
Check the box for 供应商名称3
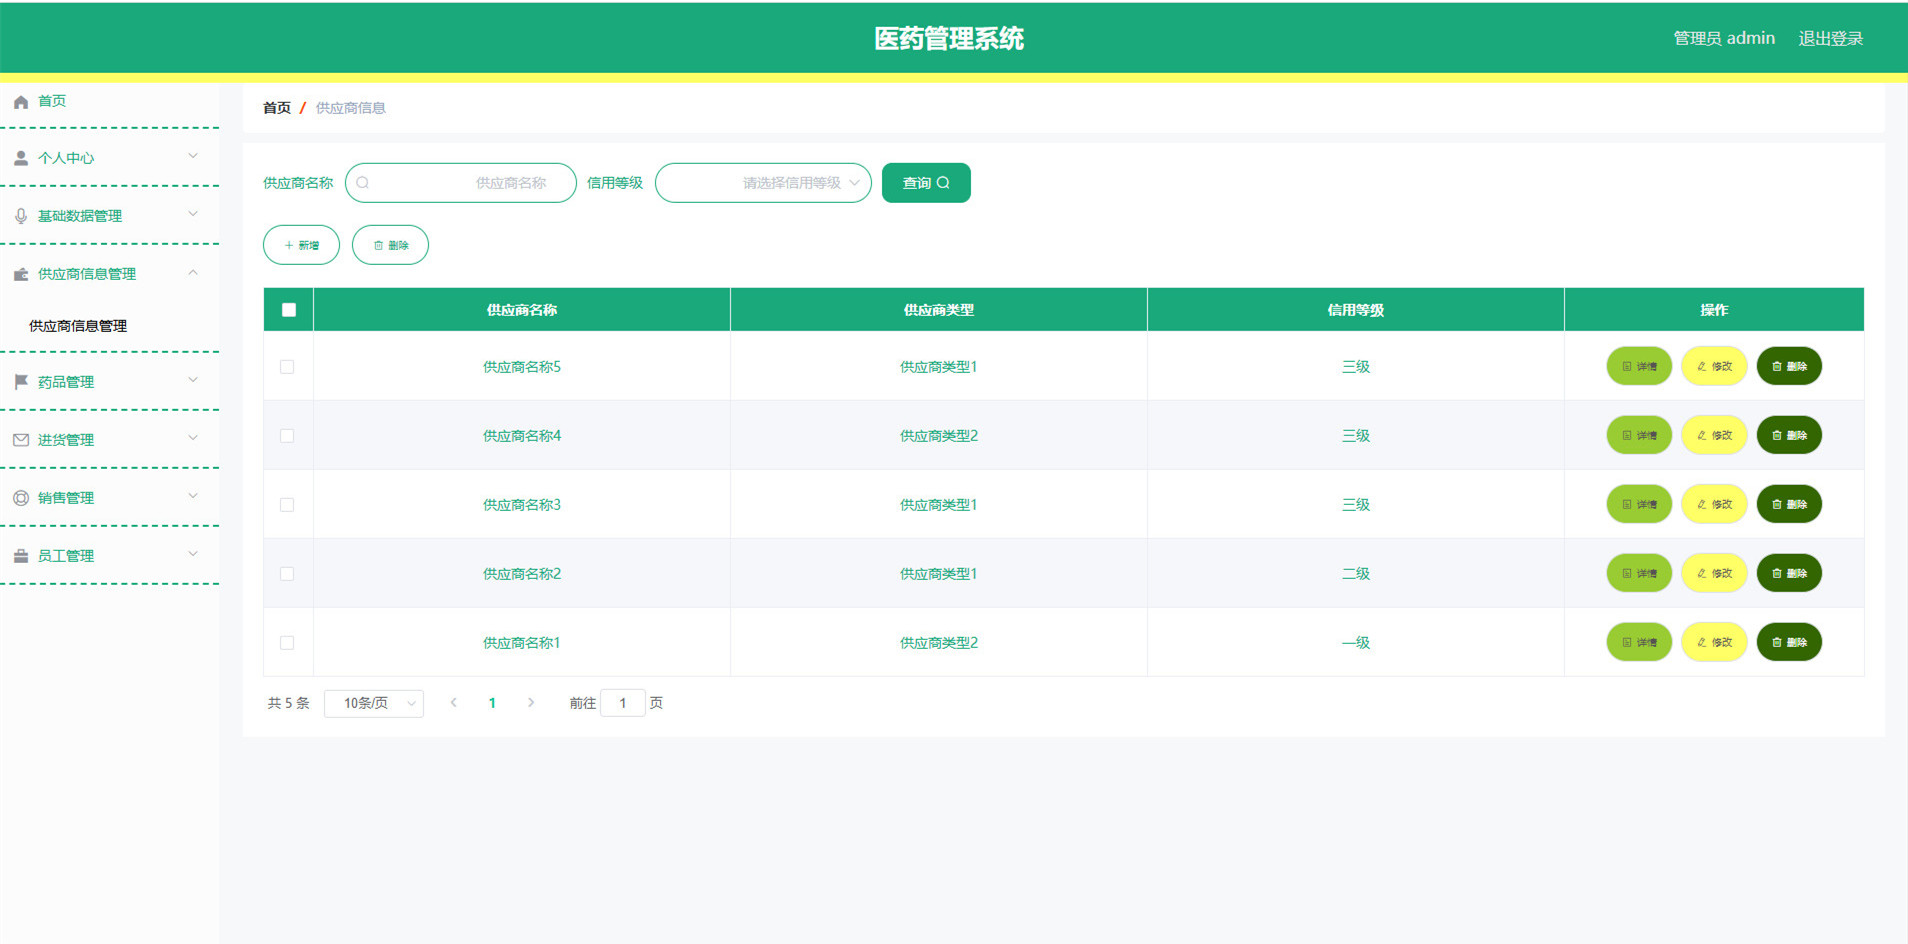(287, 505)
